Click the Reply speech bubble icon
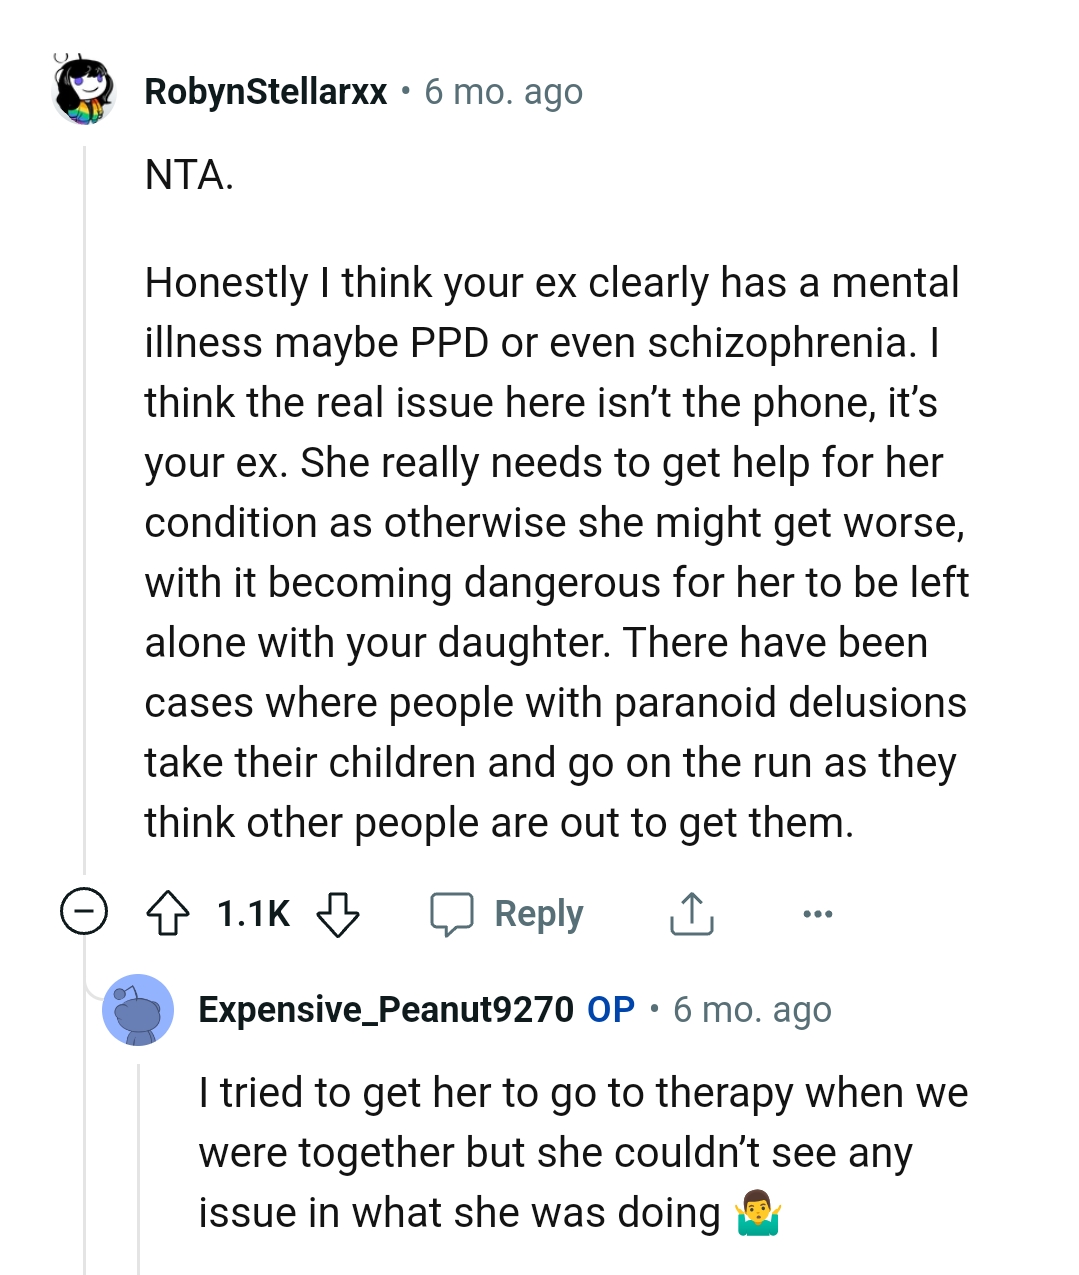The height and width of the screenshot is (1275, 1079). click(453, 912)
